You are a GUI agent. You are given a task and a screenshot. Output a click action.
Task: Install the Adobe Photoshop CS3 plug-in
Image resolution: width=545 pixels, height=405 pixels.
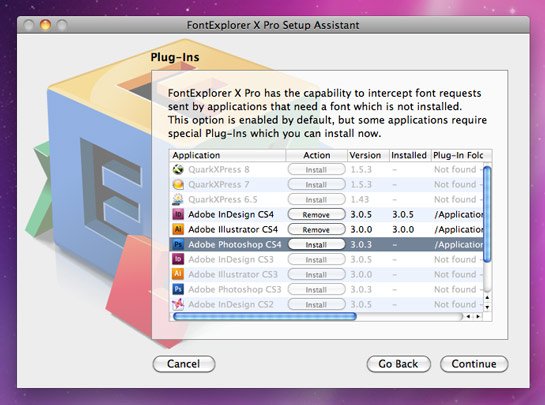(316, 289)
